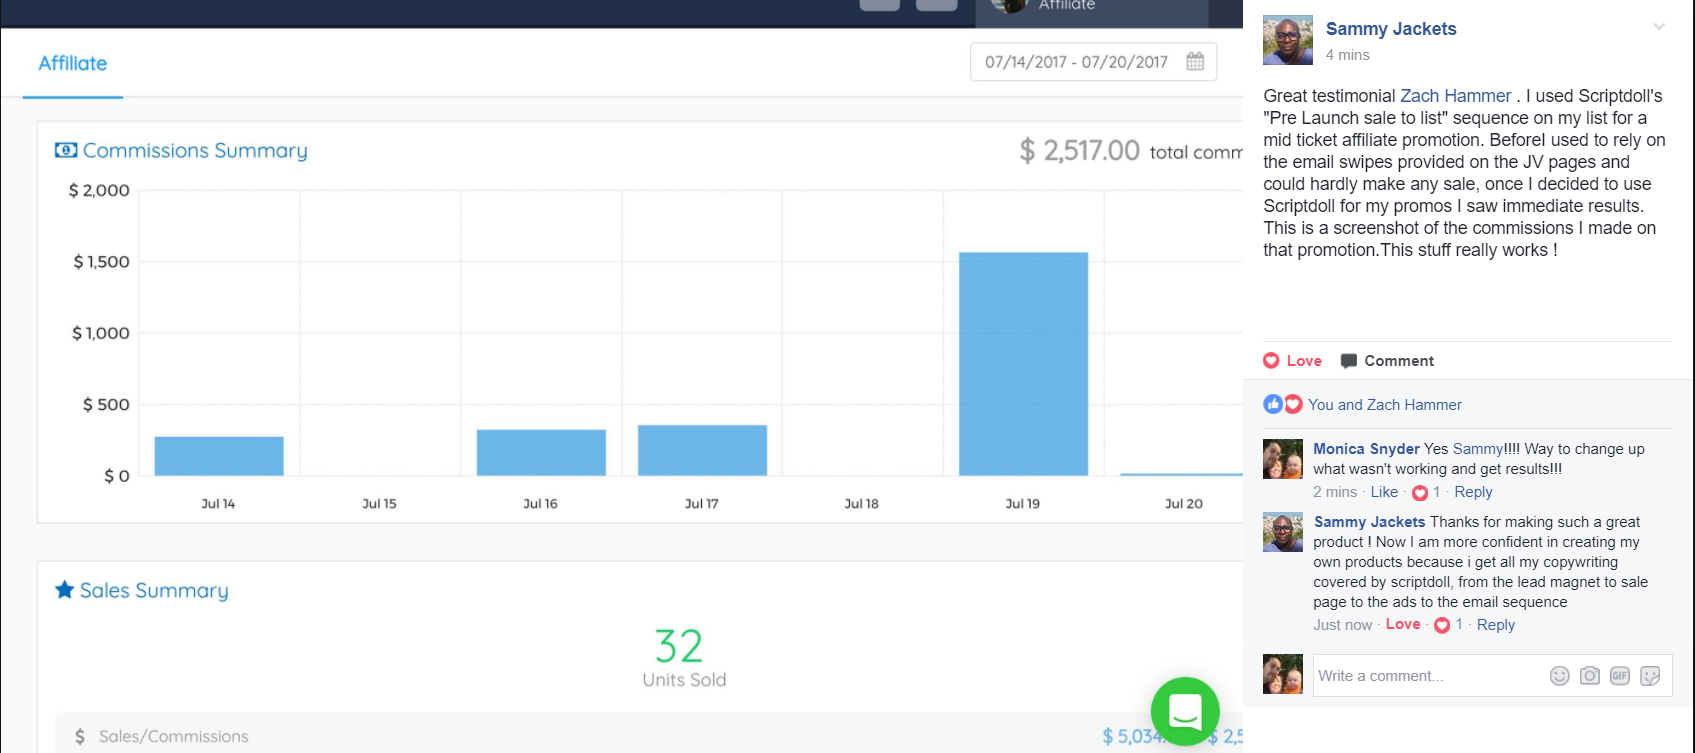Click the Love reaction button on post

click(x=1293, y=361)
